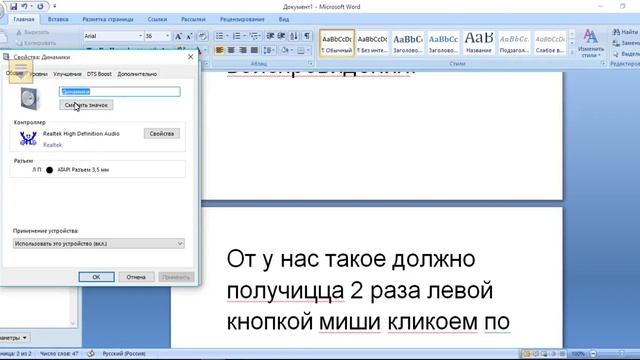
Task: Open paragraph dialog launcher
Action: [x=310, y=64]
